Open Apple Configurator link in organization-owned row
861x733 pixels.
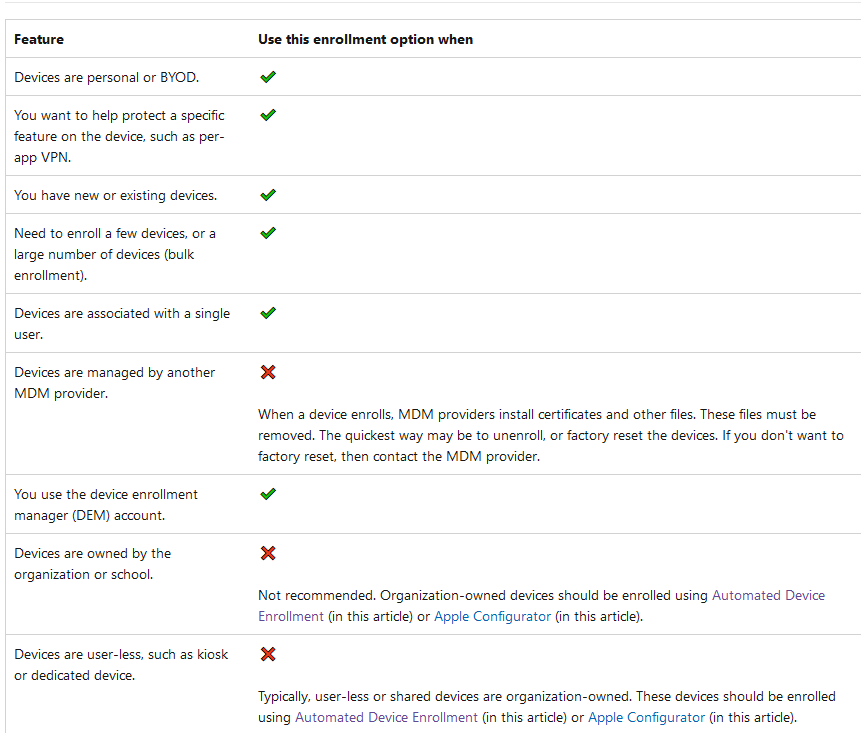coord(492,616)
